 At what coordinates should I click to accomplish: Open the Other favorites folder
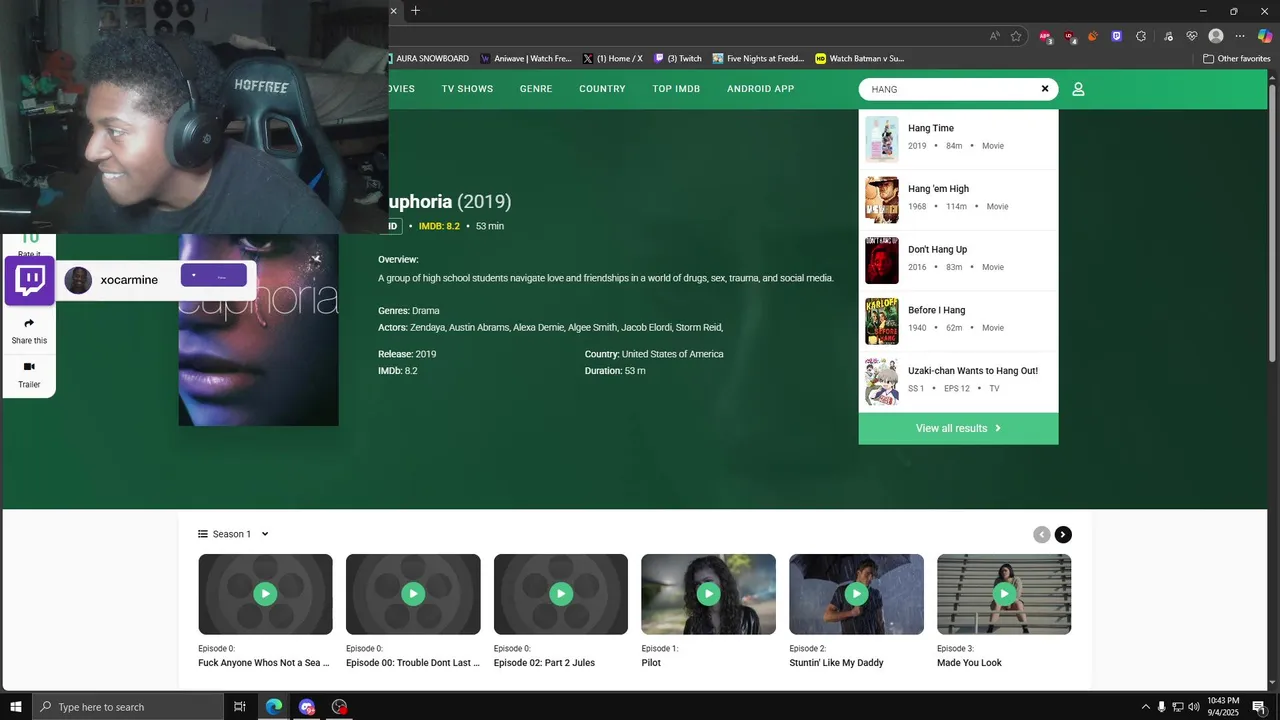point(1236,58)
